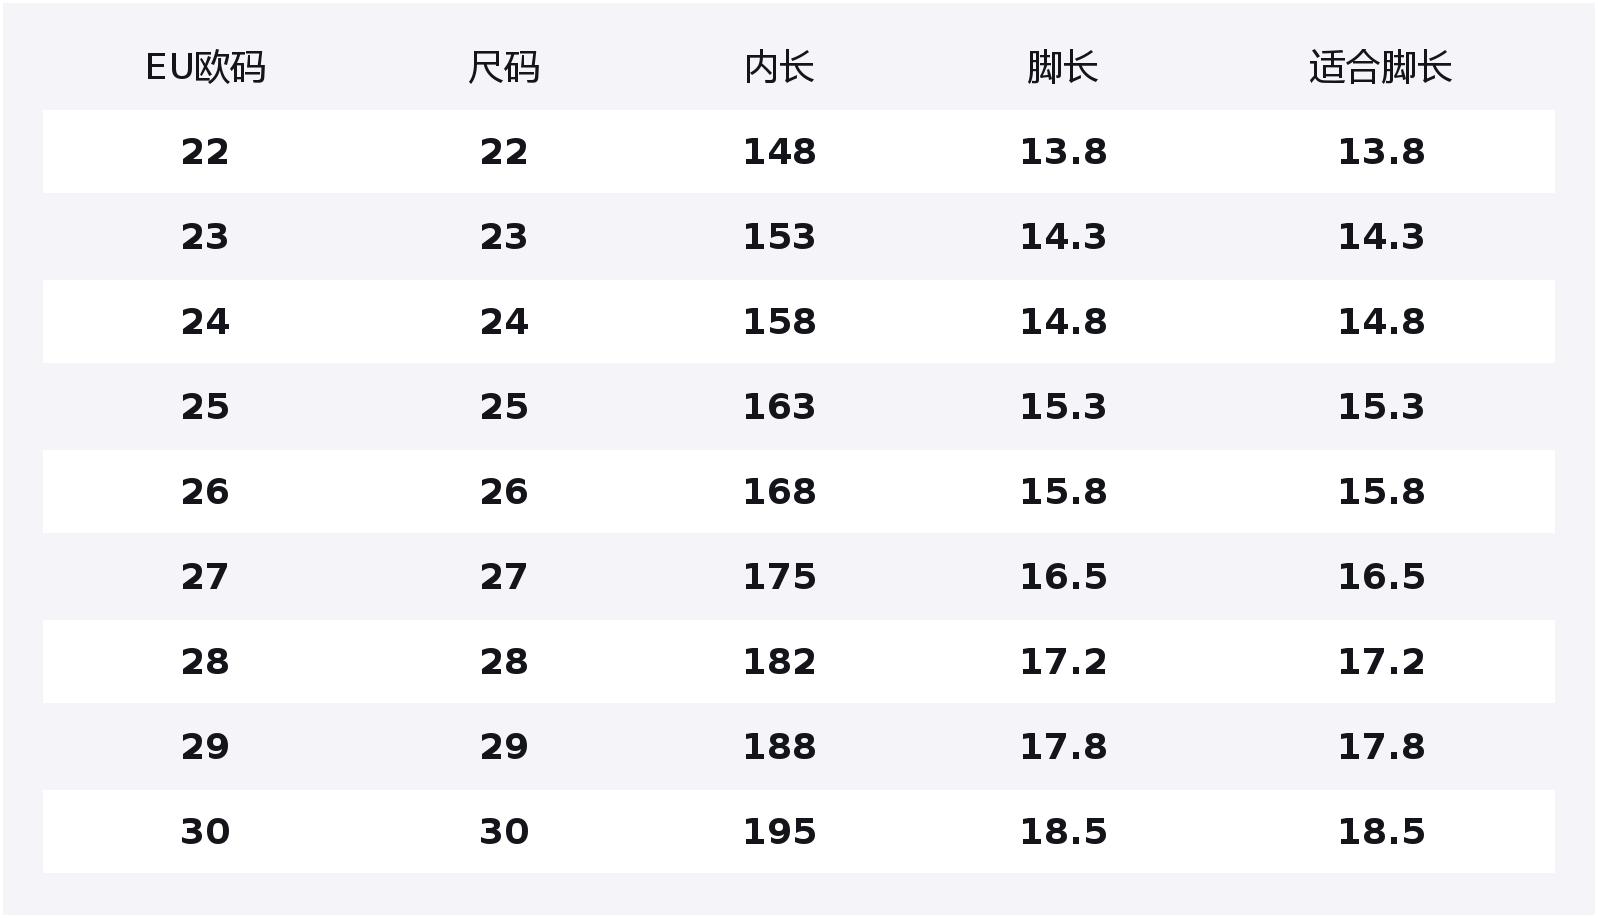Select EU size 29 cell
Image resolution: width=1598 pixels, height=918 pixels.
click(205, 747)
